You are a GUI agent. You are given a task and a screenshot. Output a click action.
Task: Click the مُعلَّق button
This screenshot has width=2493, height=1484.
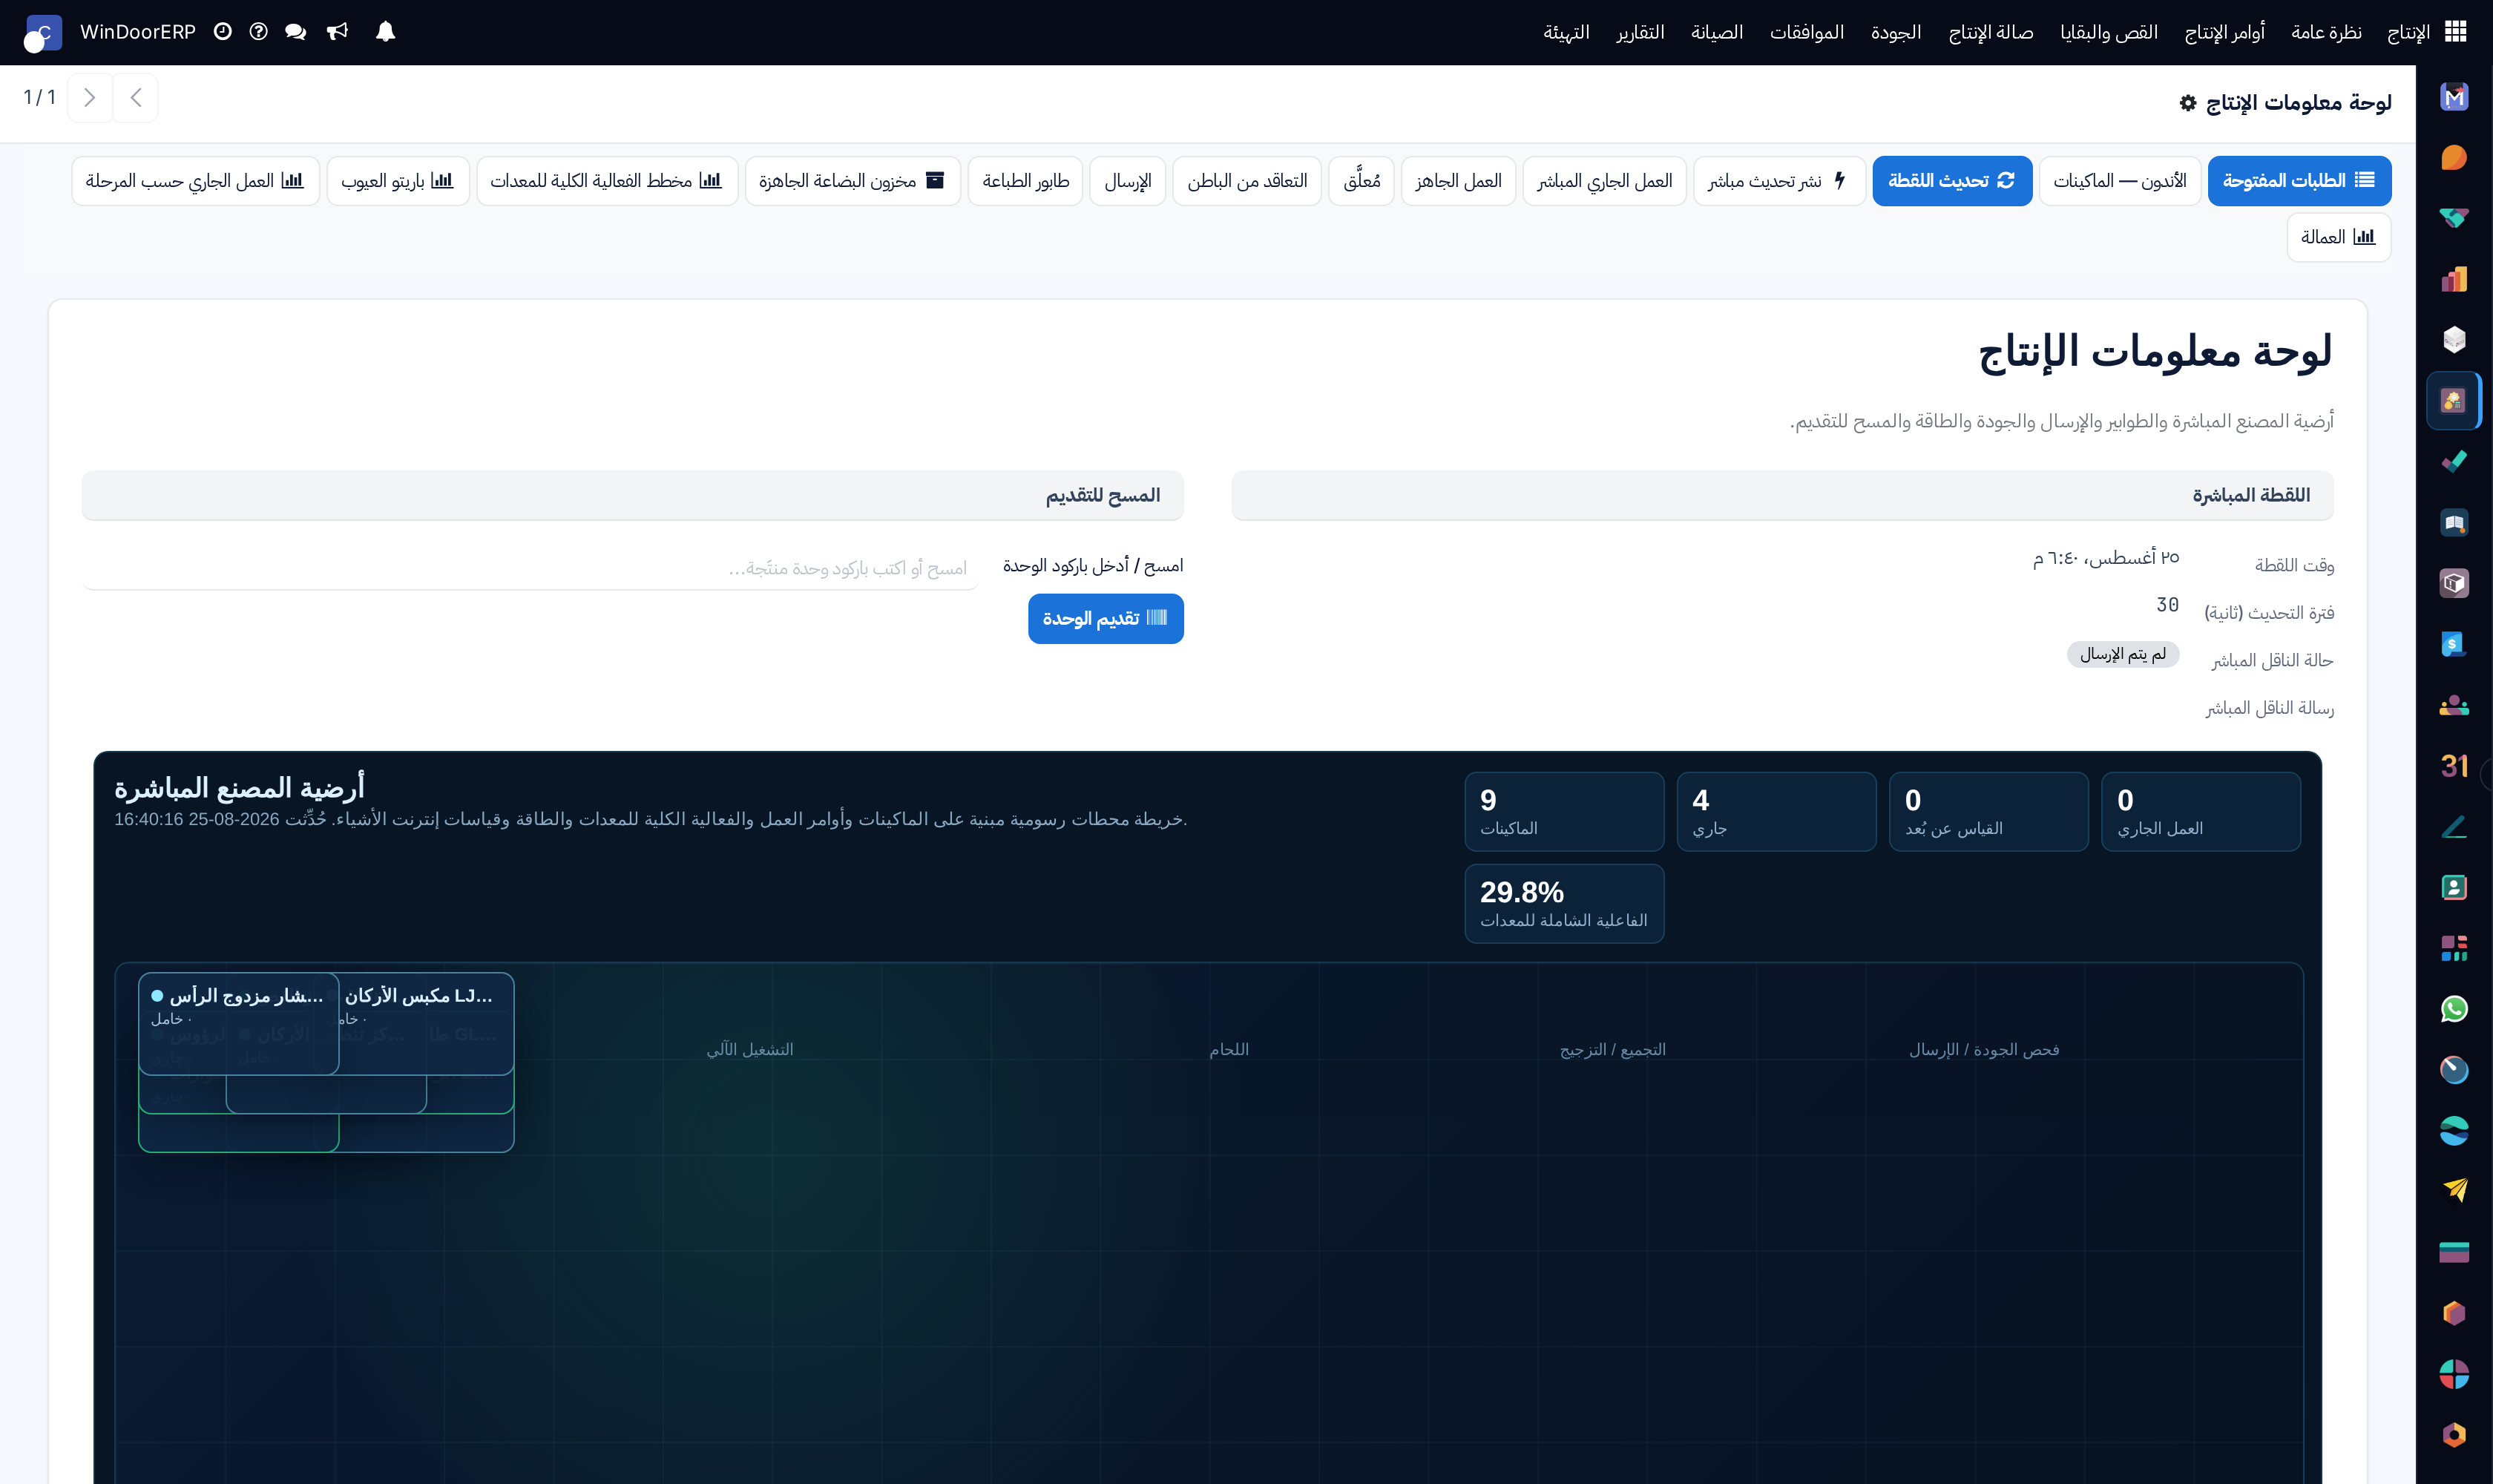[x=1361, y=181]
